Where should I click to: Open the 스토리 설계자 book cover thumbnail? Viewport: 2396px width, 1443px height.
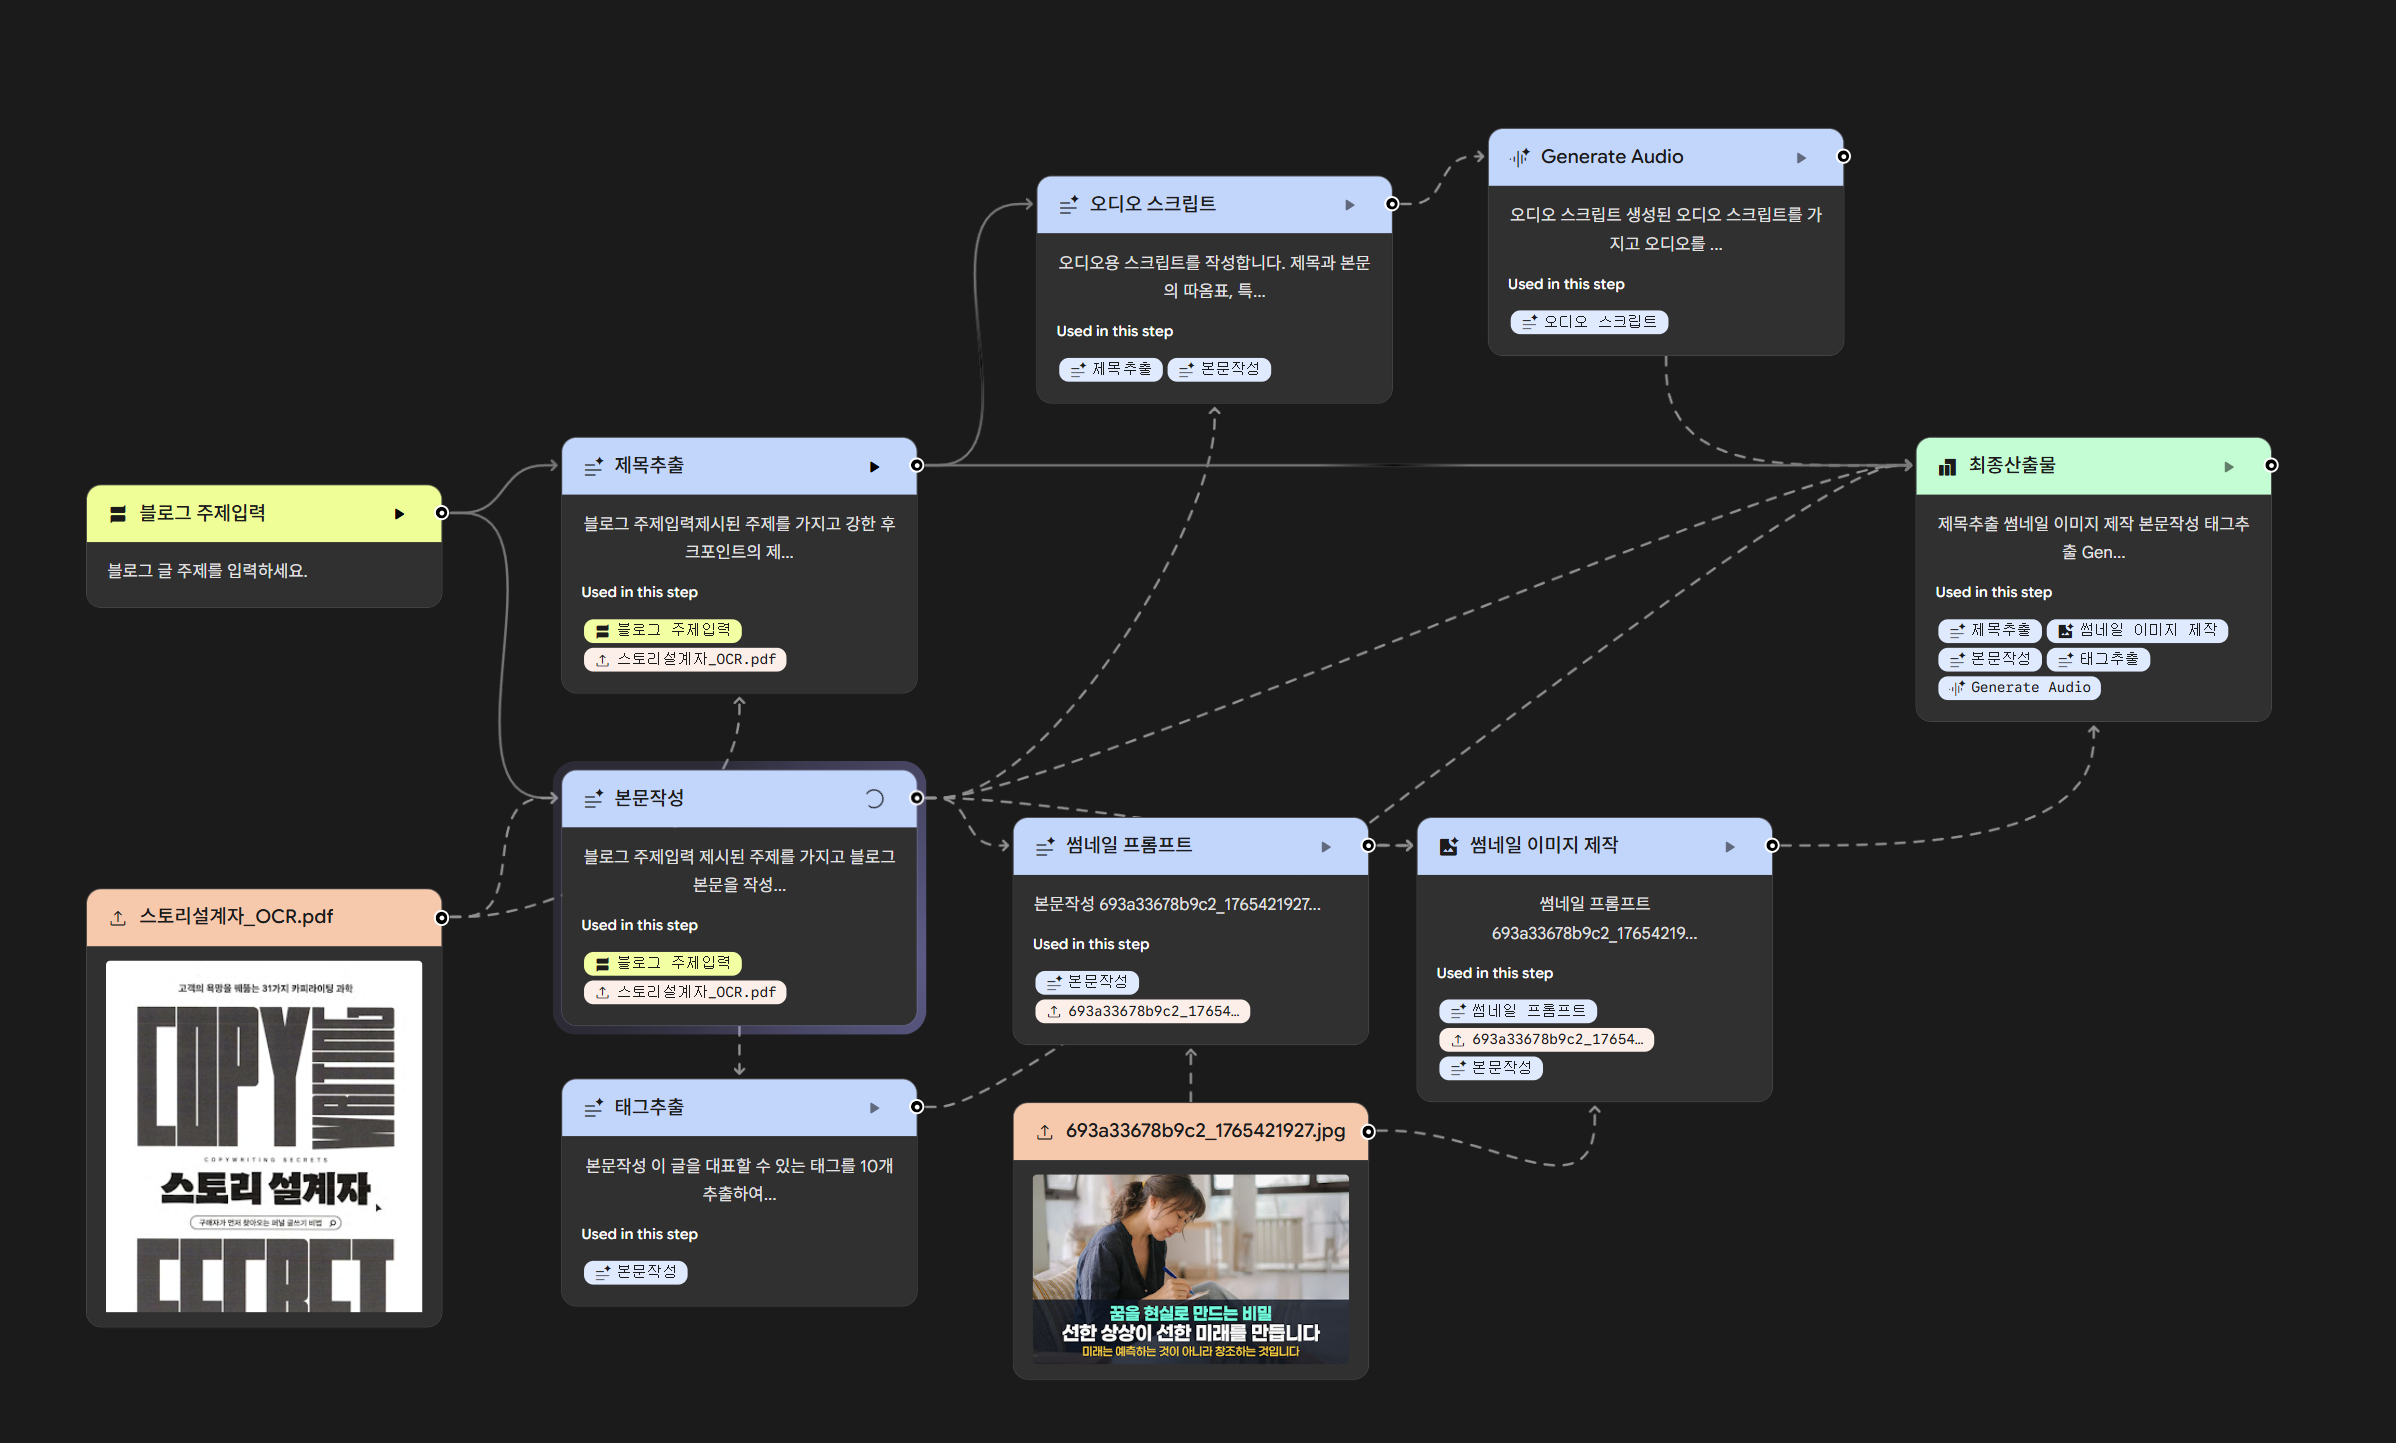click(264, 1136)
